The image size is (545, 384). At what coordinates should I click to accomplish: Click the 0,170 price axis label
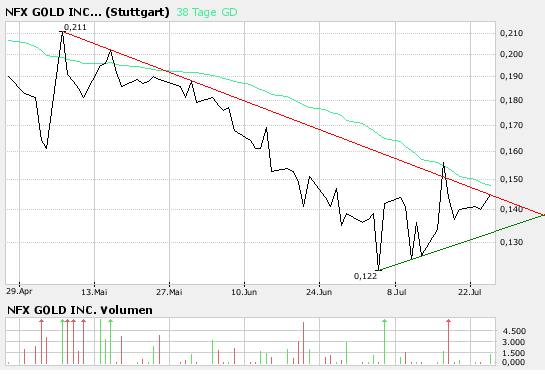[511, 125]
